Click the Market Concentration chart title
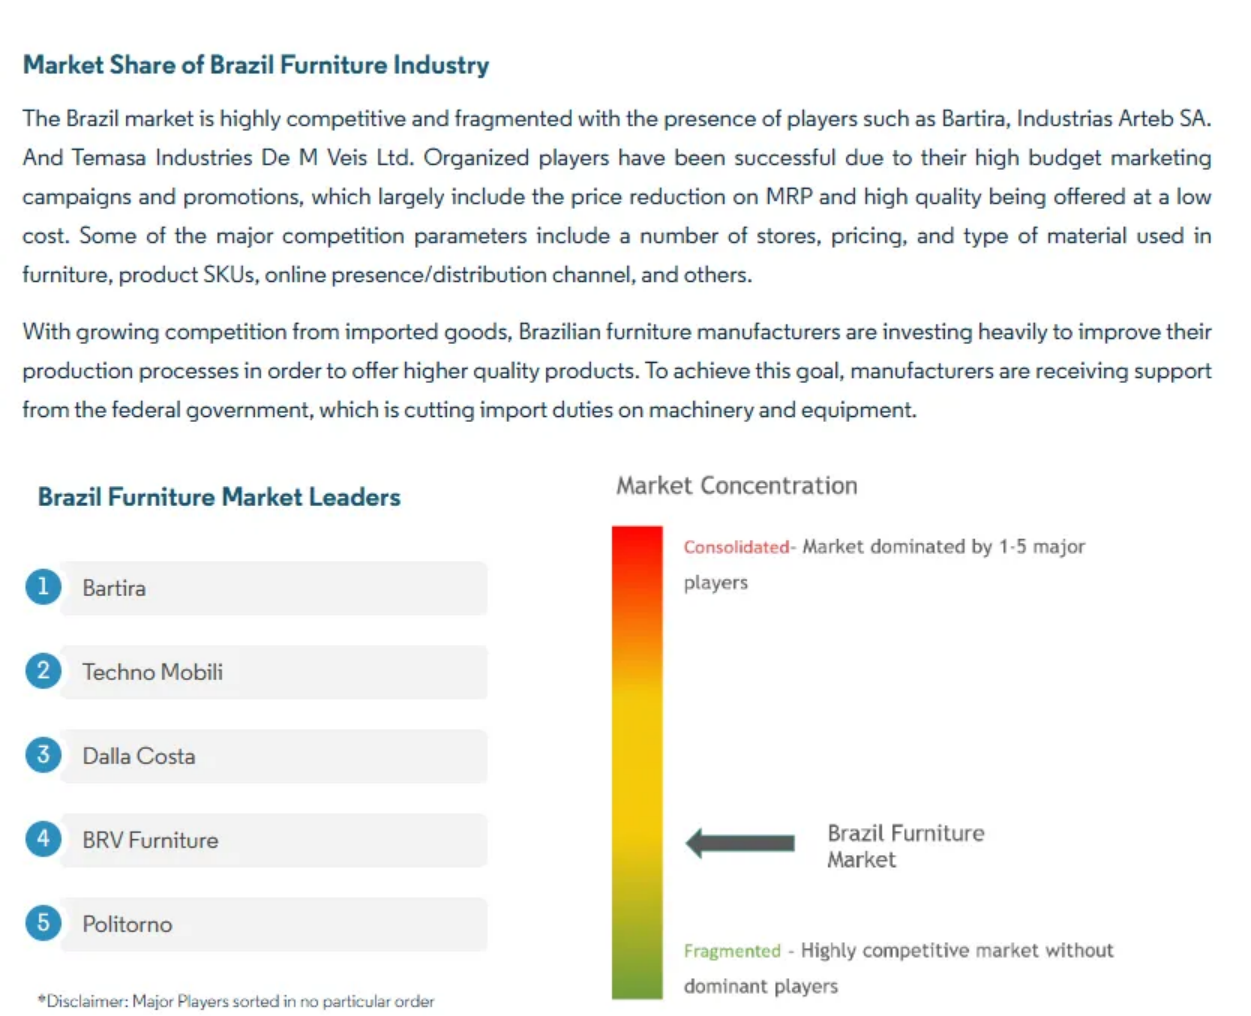This screenshot has height=1016, width=1251. coord(736,486)
